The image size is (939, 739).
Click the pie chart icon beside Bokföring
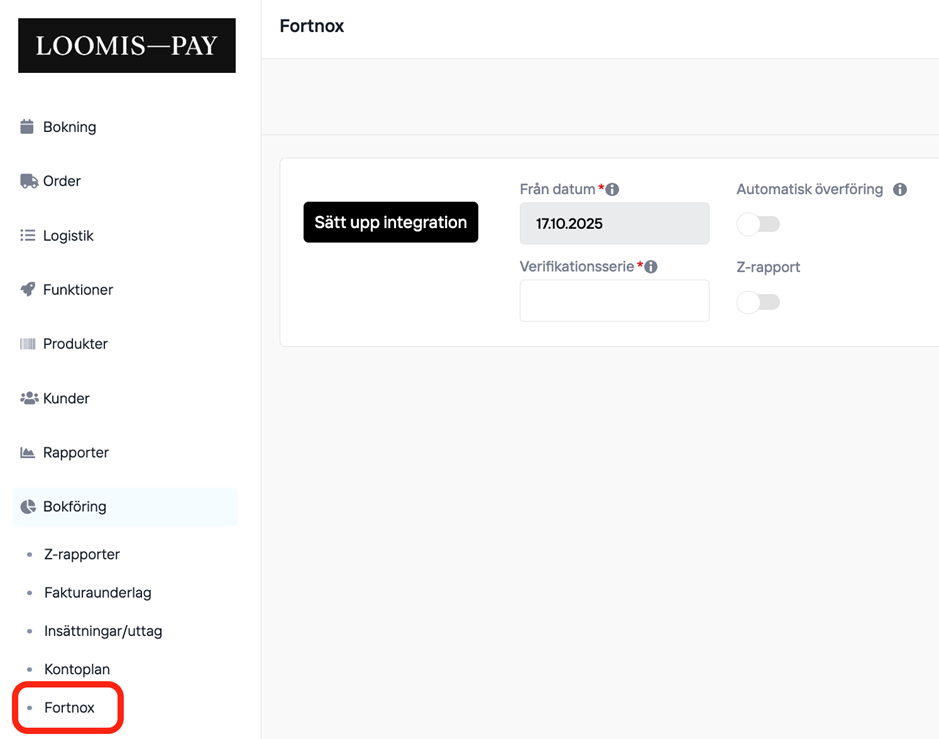tap(28, 507)
